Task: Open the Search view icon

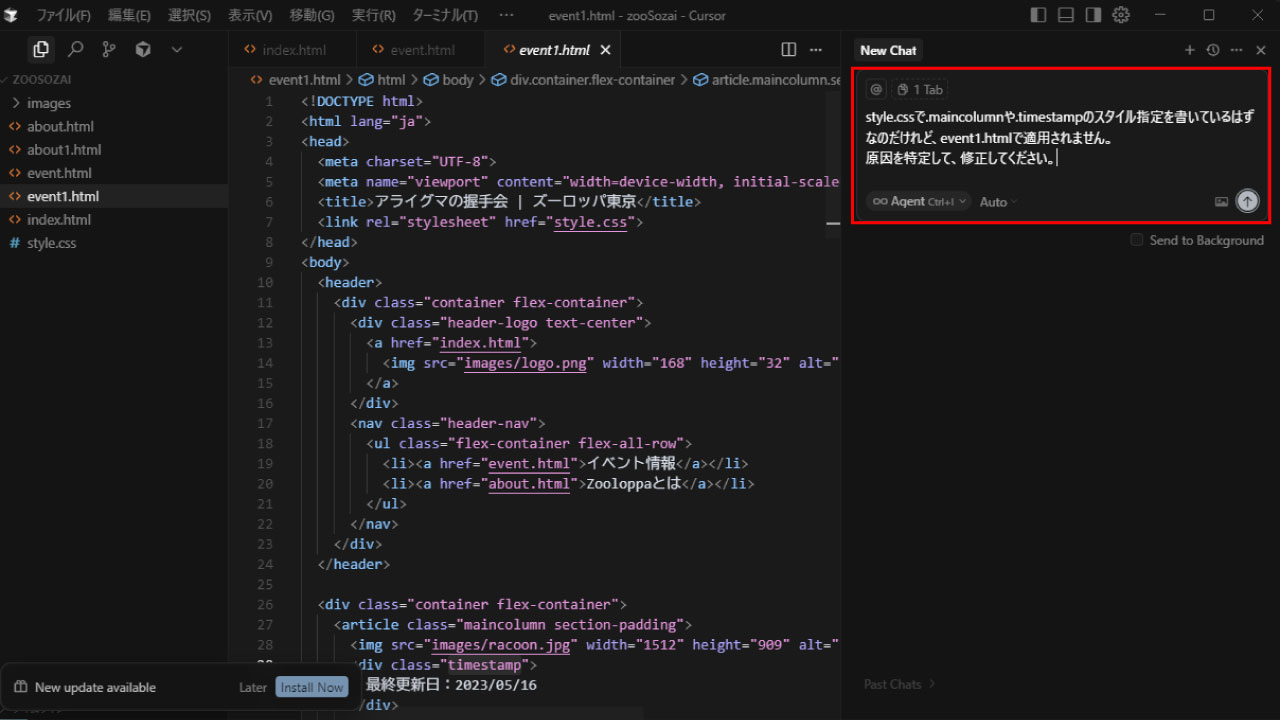Action: click(x=75, y=49)
